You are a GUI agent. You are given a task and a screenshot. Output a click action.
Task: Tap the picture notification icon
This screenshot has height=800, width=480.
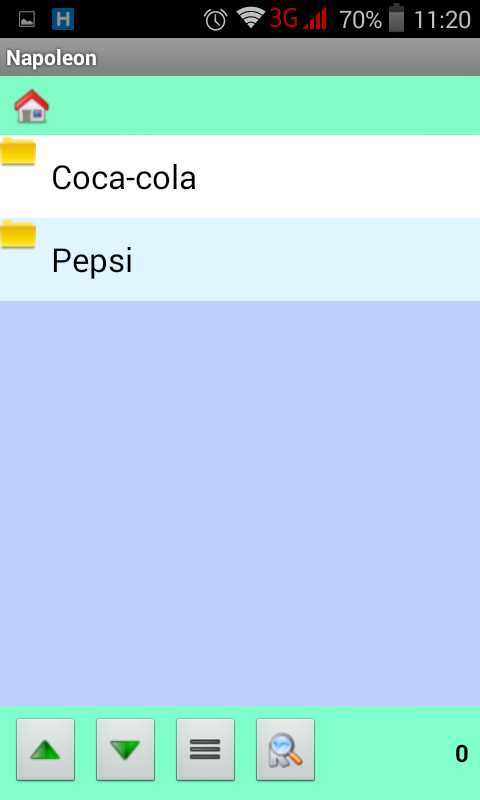click(27, 19)
